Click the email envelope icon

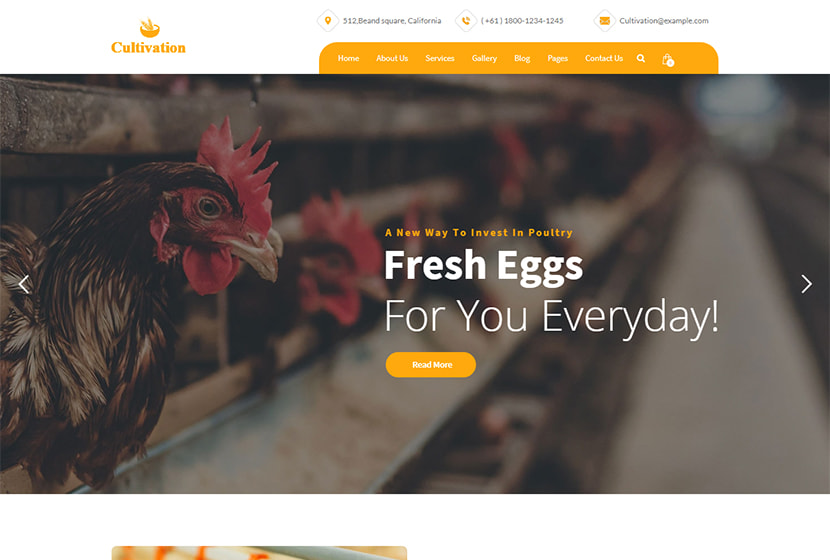(605, 21)
